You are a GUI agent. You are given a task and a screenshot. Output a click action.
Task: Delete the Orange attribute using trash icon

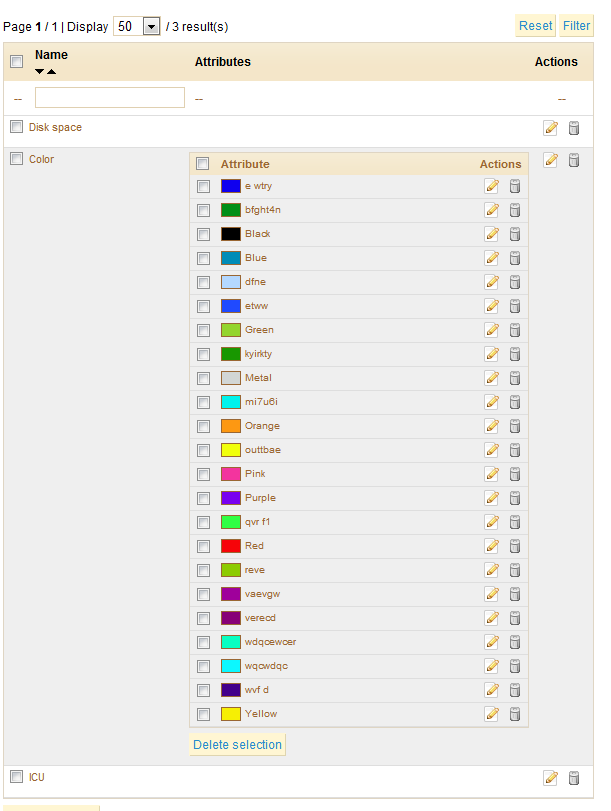click(515, 426)
